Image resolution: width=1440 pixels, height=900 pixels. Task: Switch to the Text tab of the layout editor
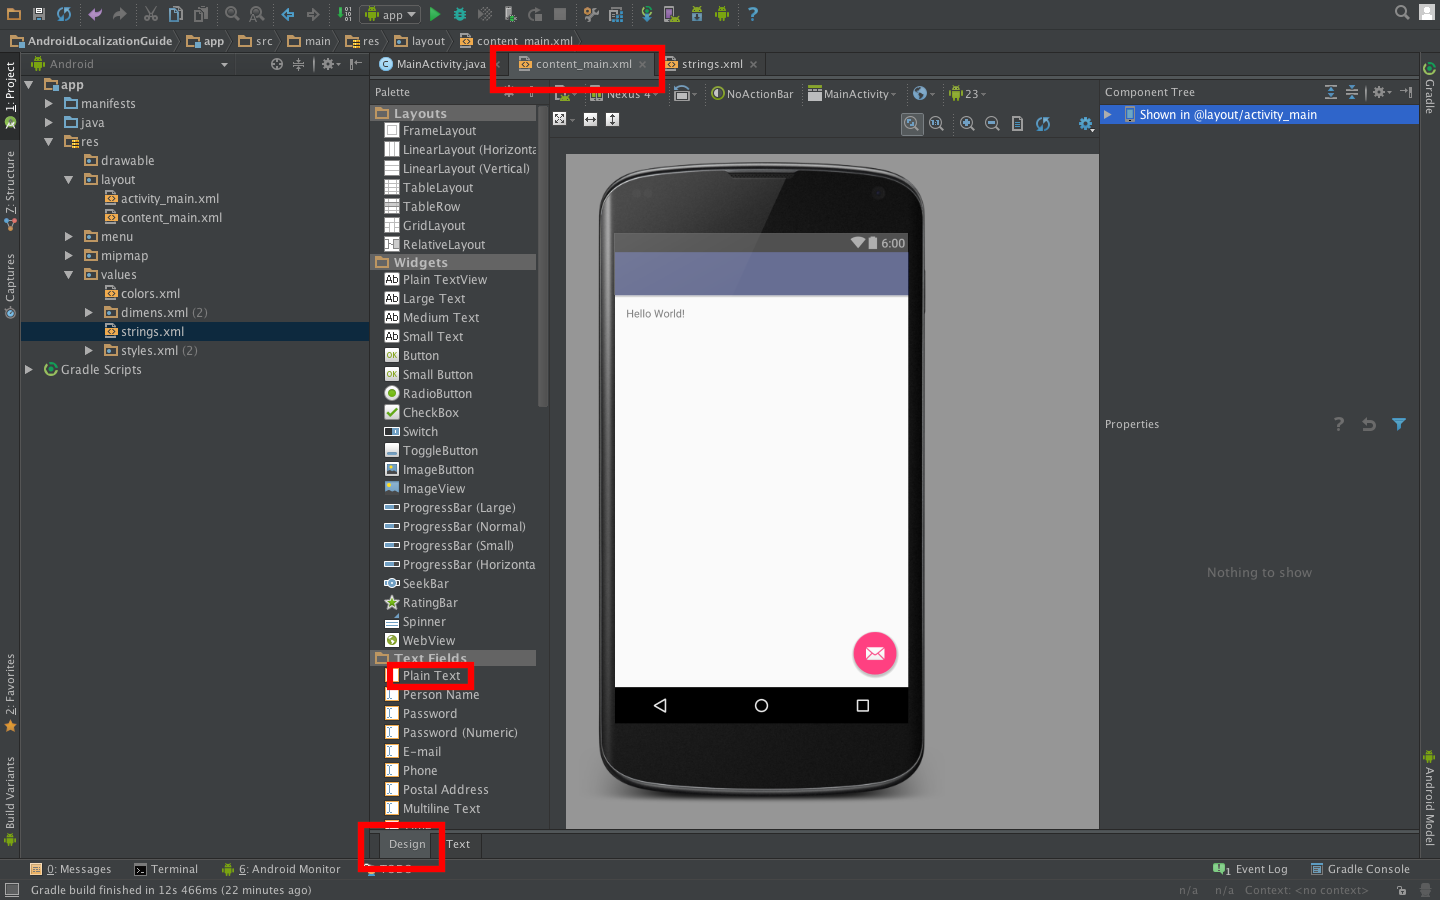tap(457, 843)
